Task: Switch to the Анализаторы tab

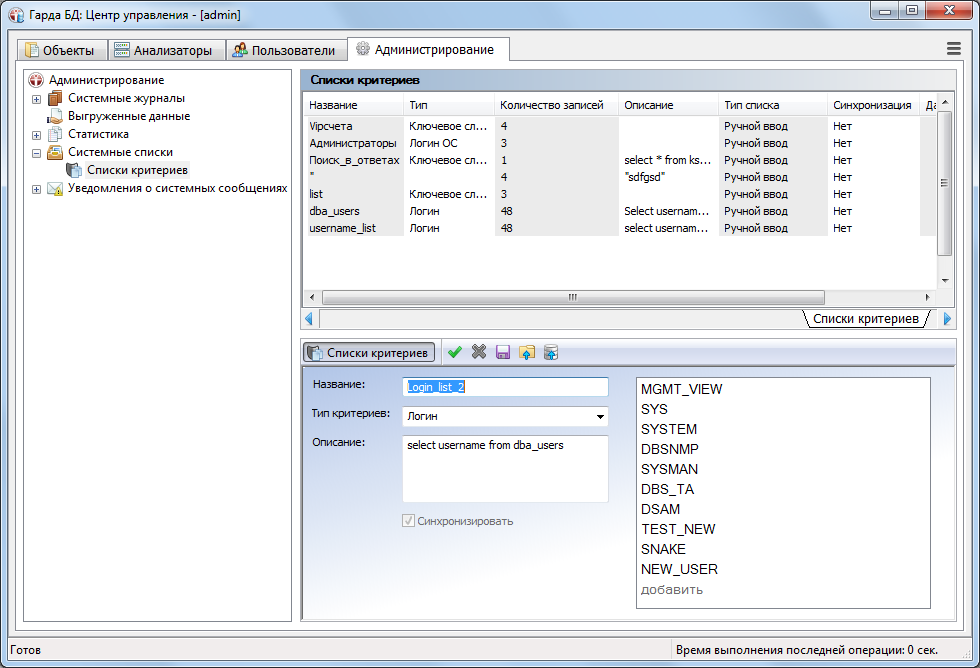Action: click(163, 50)
